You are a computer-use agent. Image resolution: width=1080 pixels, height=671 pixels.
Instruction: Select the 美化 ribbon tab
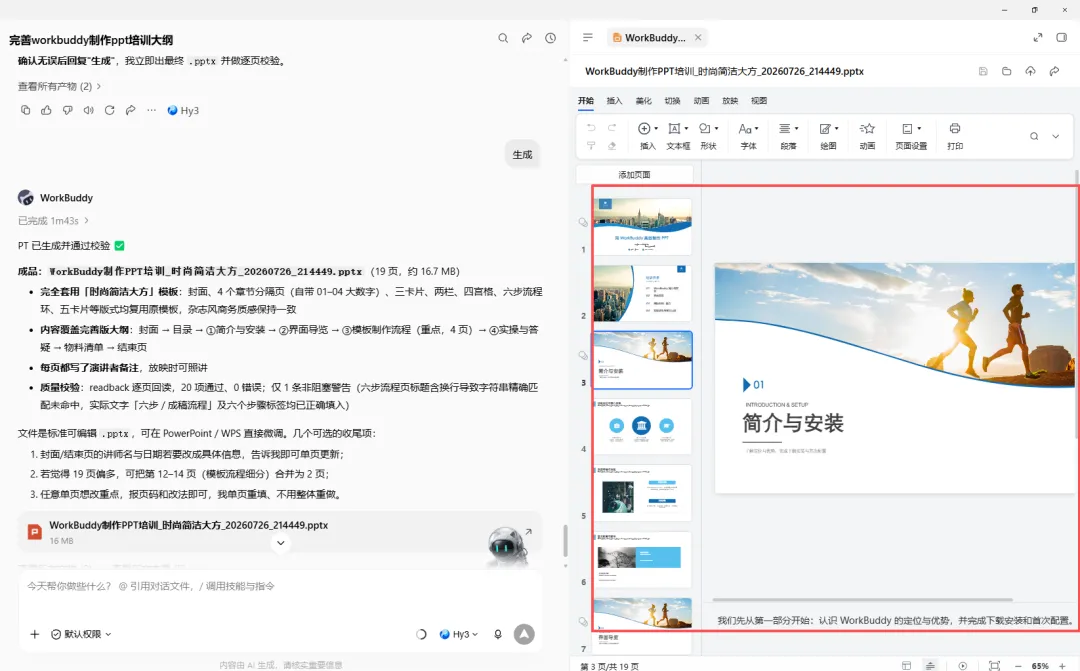(x=643, y=101)
